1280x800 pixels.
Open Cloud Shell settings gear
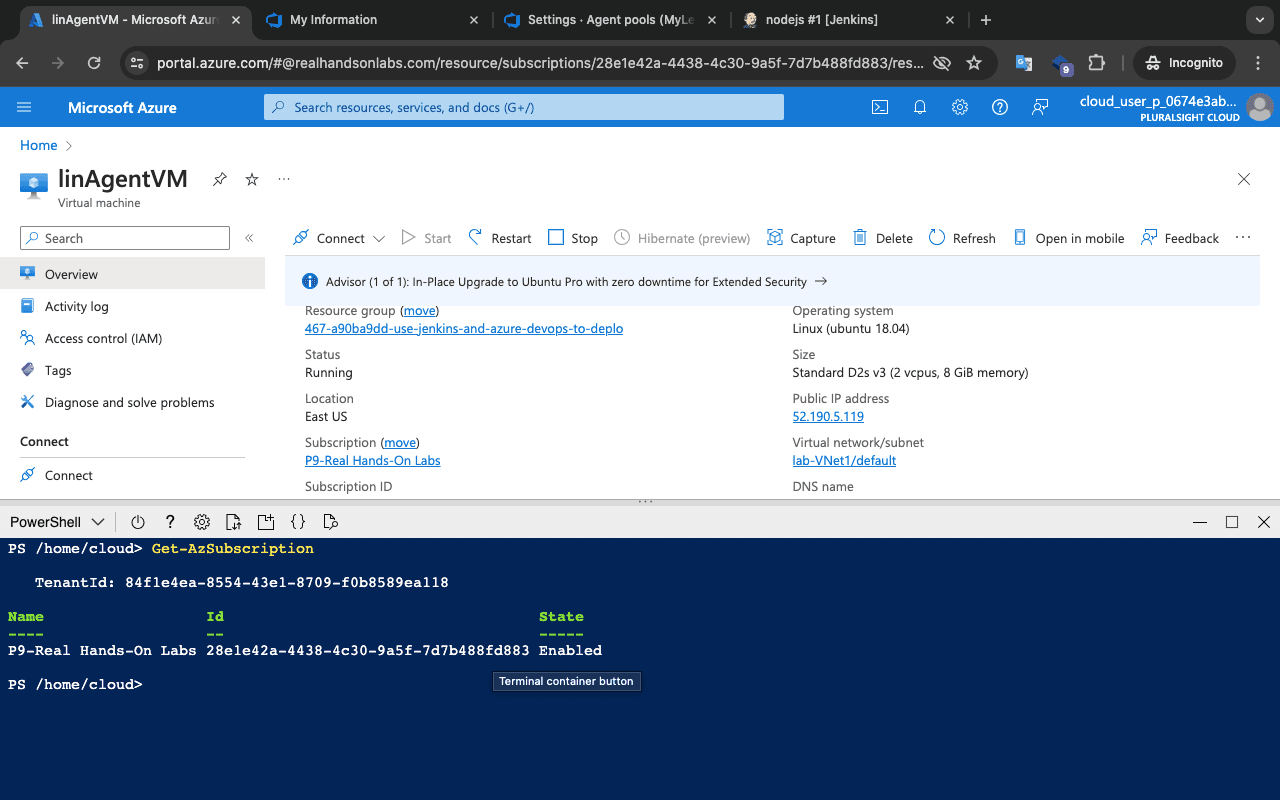(x=202, y=522)
